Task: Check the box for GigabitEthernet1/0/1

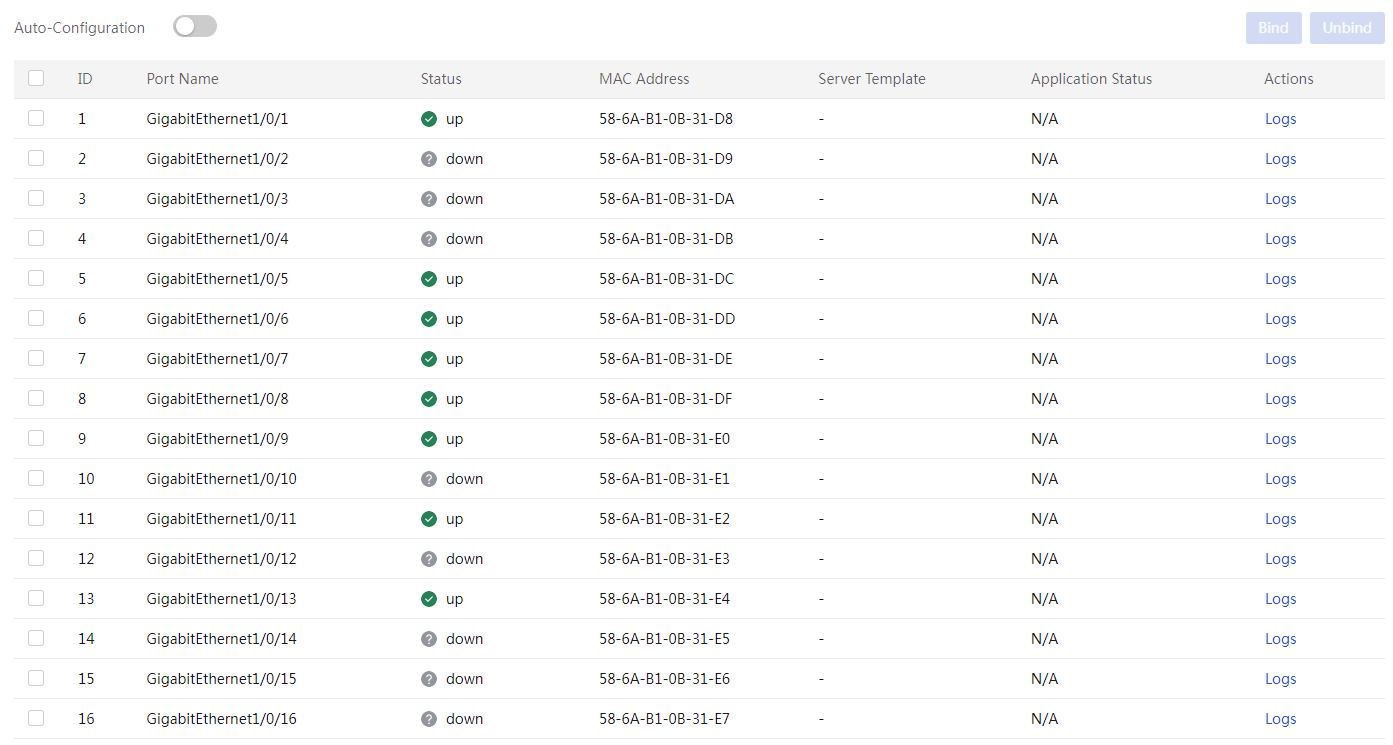Action: click(x=36, y=118)
